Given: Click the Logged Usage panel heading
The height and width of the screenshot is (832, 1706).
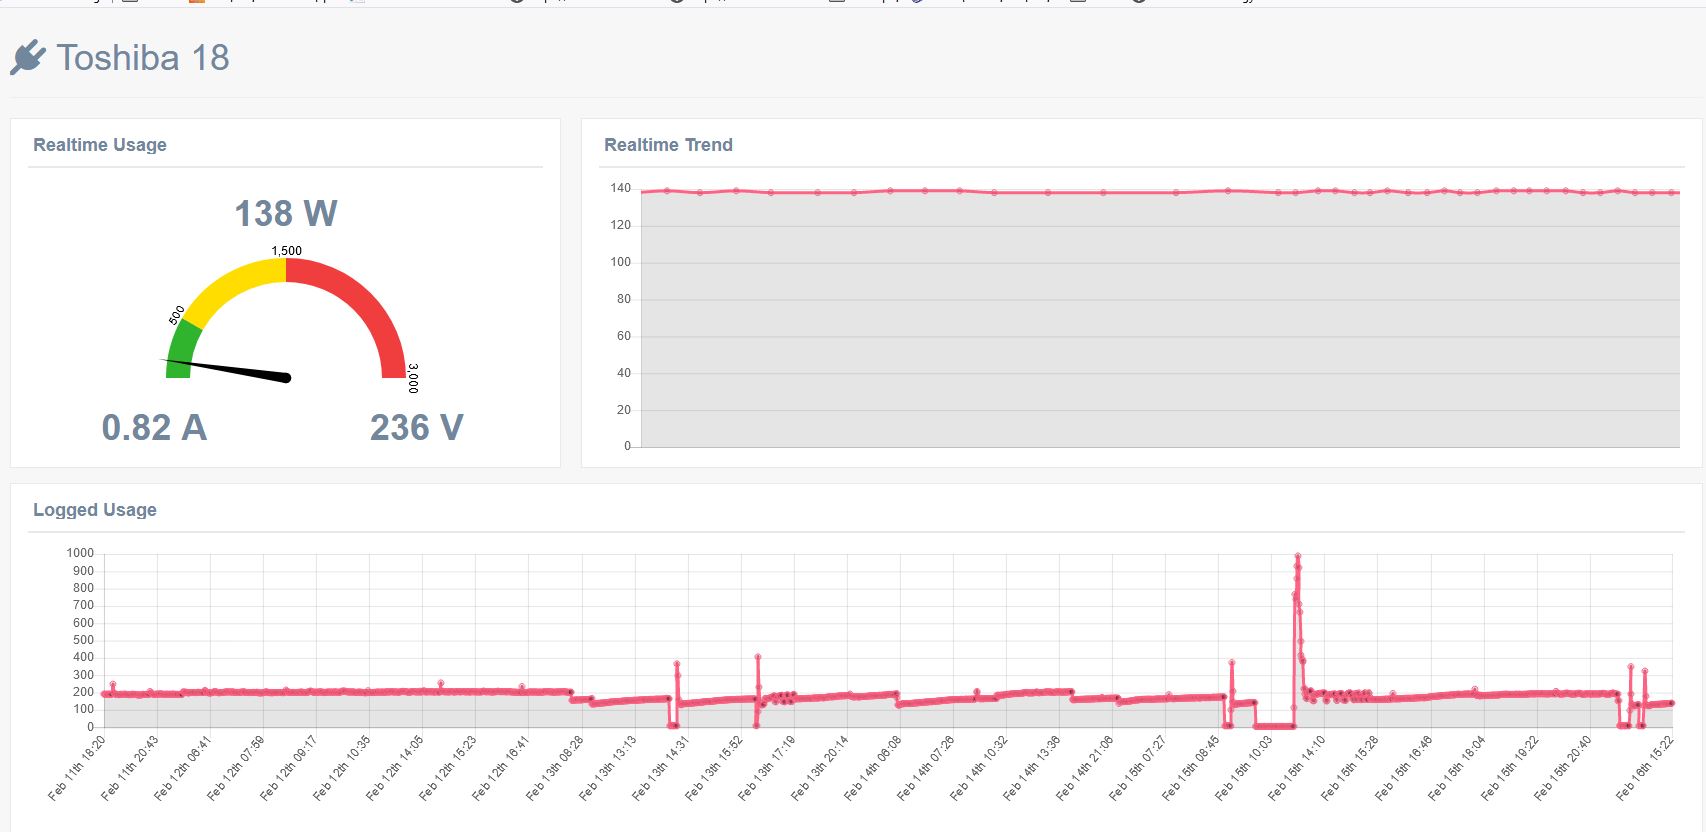Looking at the screenshot, I should pyautogui.click(x=95, y=510).
